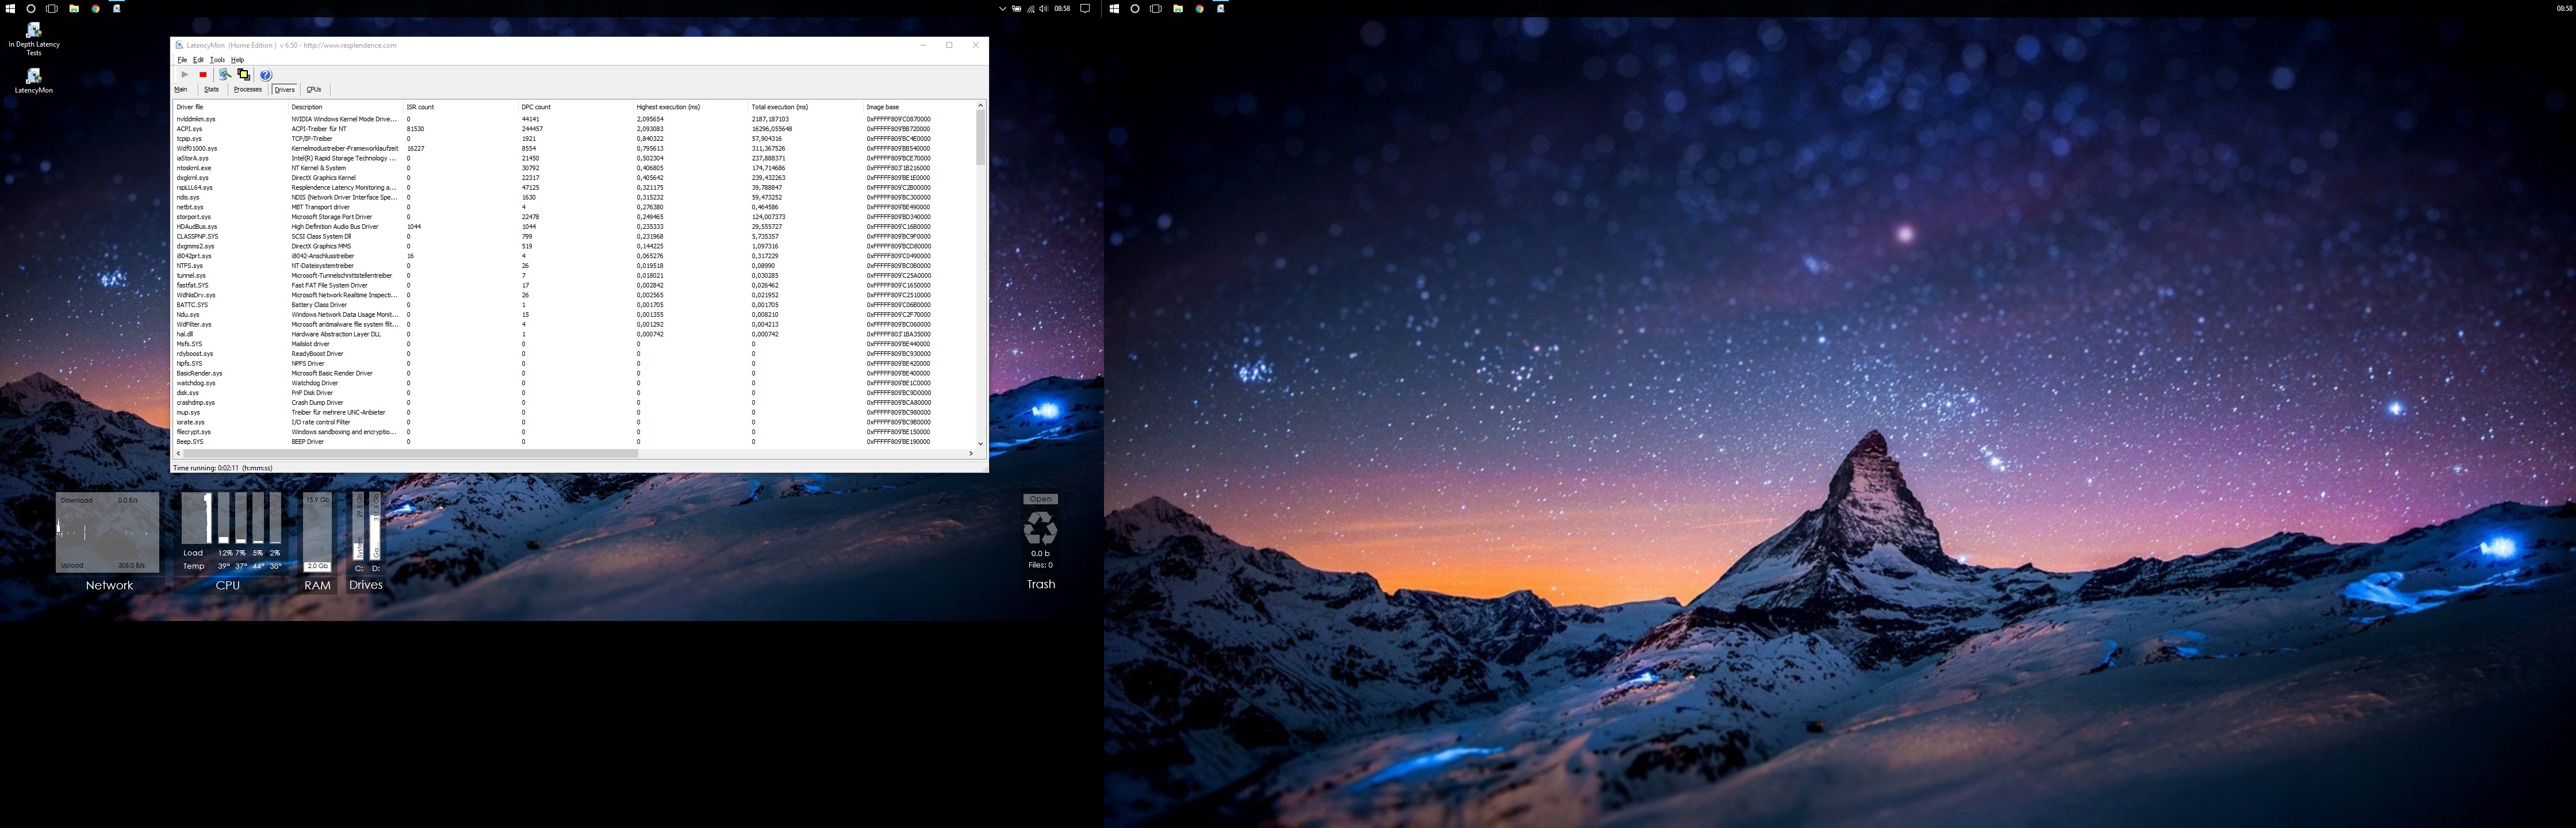Open Task View on right monitor taskbar
The height and width of the screenshot is (828, 2576).
pyautogui.click(x=1156, y=8)
